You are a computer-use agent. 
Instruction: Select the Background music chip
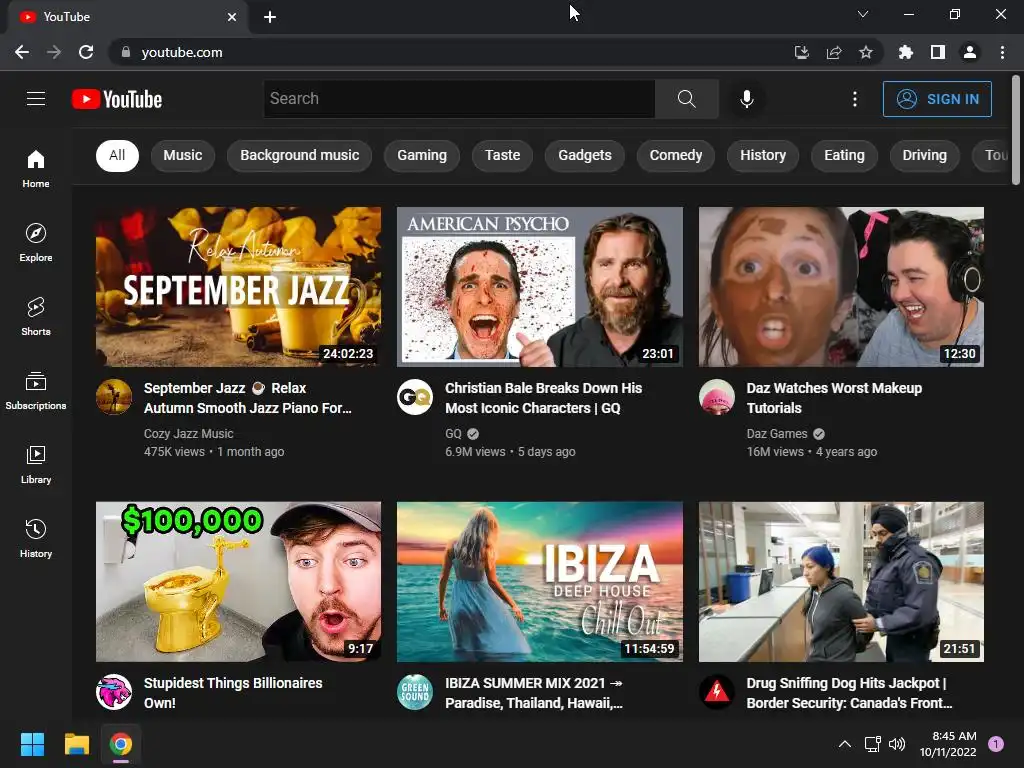click(300, 155)
